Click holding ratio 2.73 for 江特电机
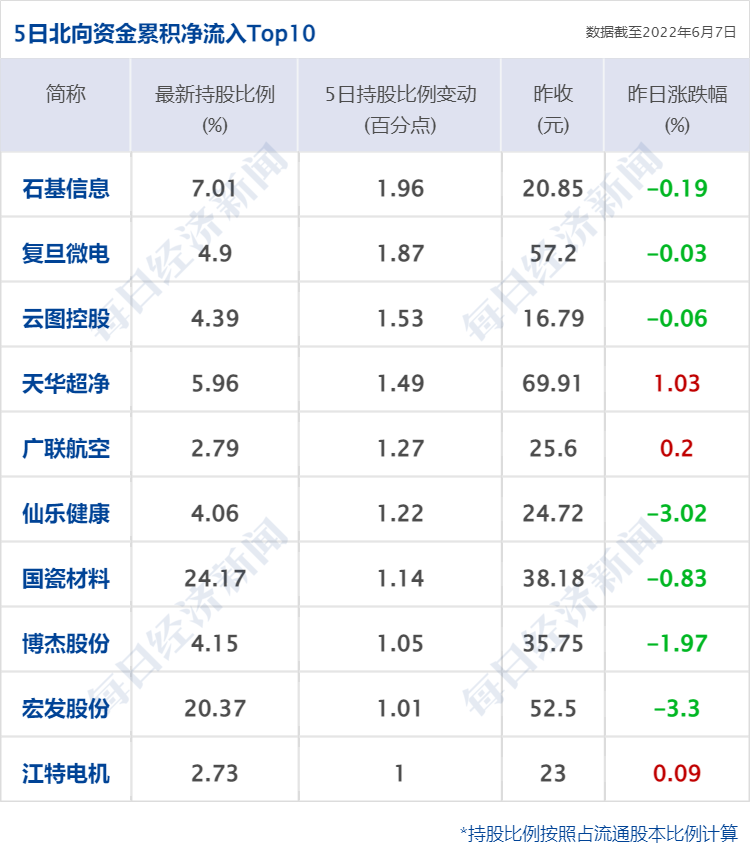 click(215, 774)
